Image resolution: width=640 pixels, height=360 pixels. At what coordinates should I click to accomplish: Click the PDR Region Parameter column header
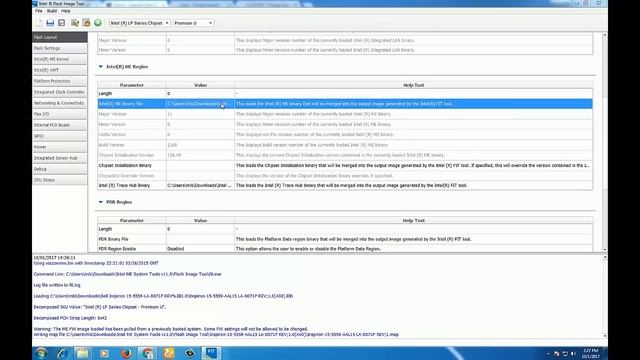point(132,220)
